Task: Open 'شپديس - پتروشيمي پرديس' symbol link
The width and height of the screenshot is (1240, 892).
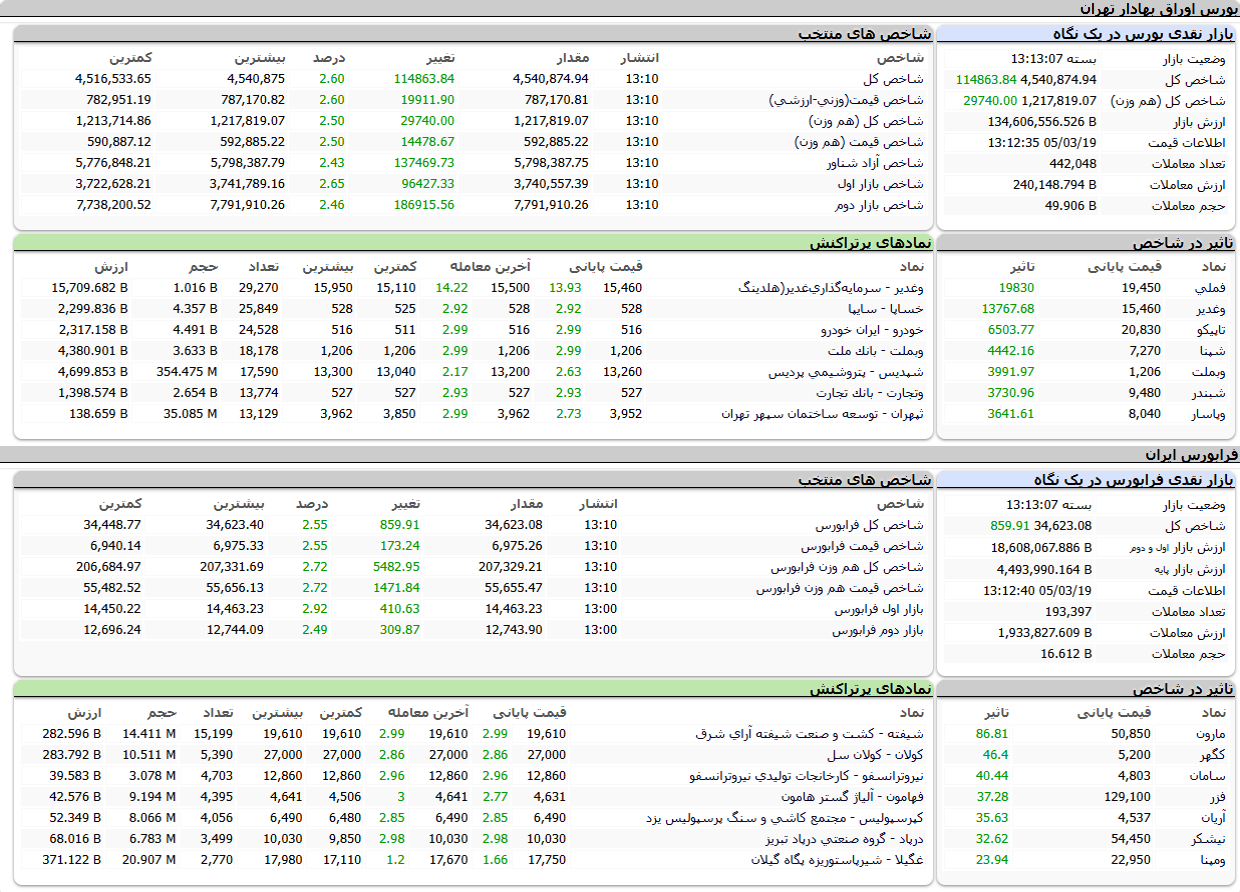Action: [847, 372]
